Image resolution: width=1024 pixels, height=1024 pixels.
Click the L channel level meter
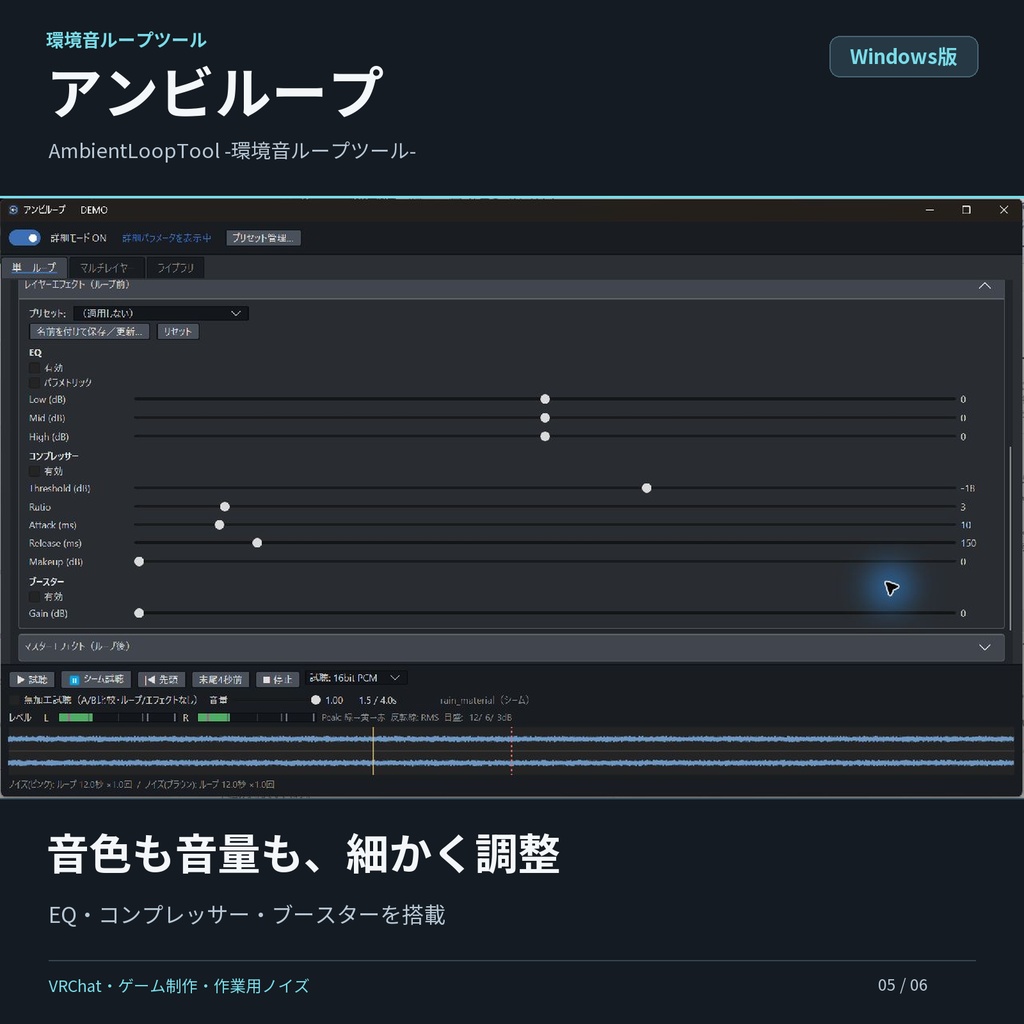point(118,718)
